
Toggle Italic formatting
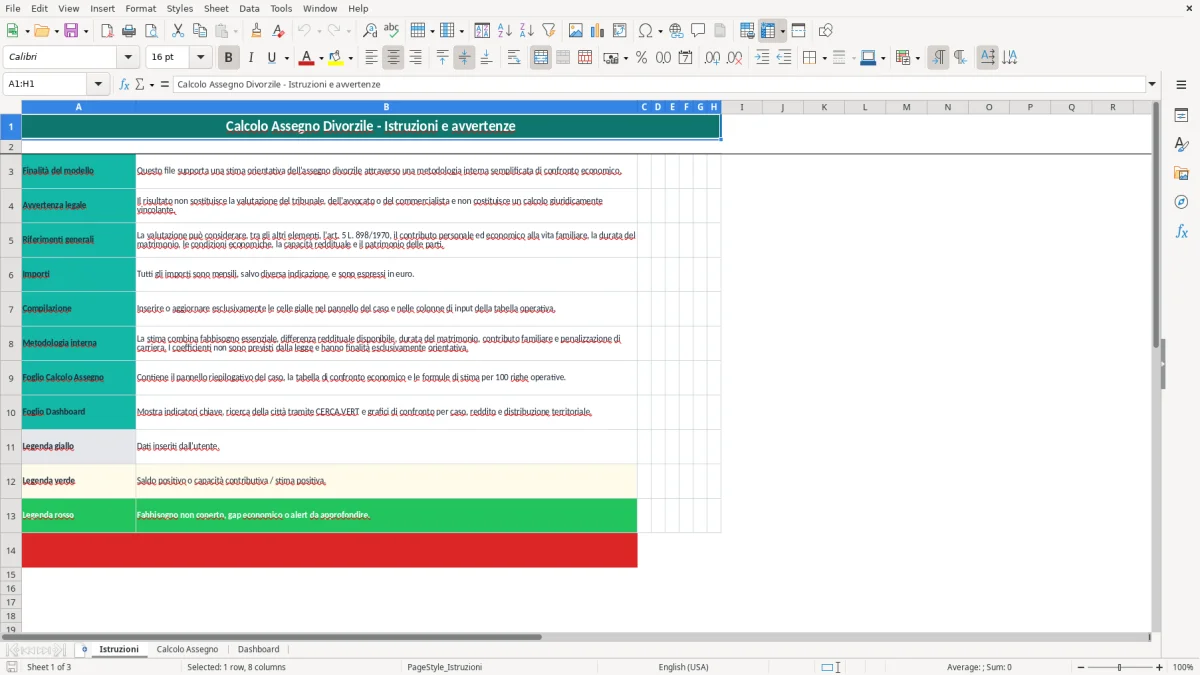coord(251,58)
